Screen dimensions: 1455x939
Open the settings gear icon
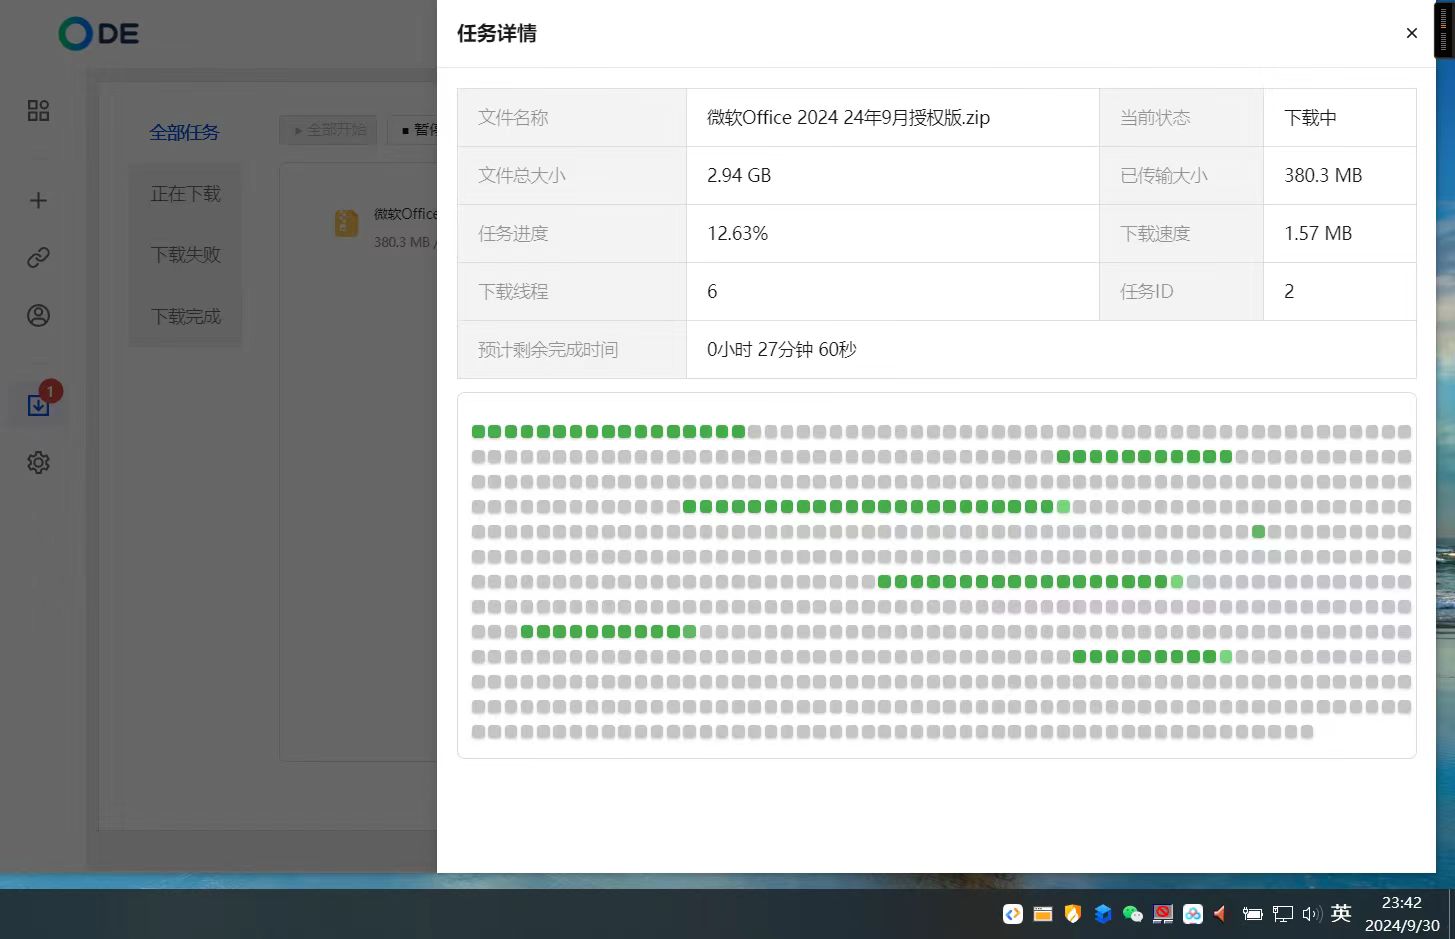point(38,463)
